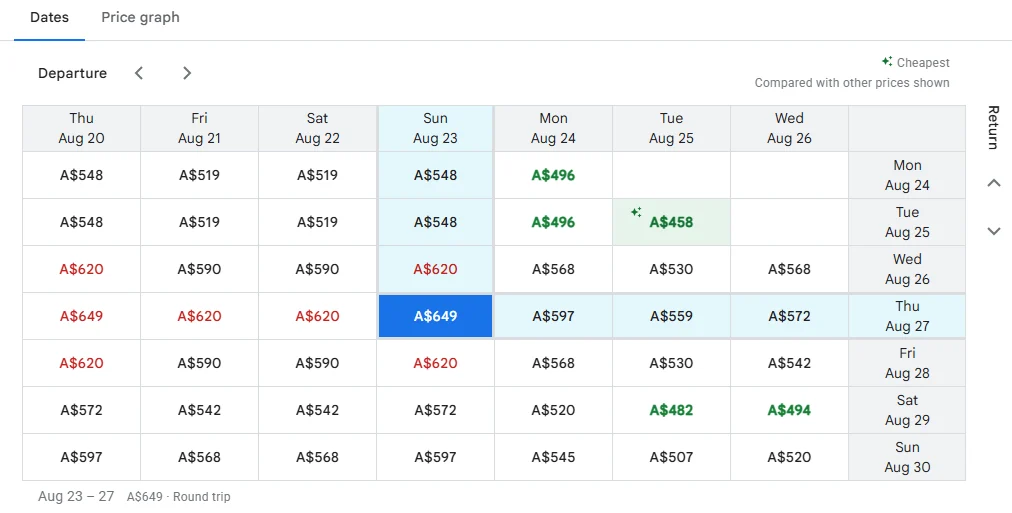Select red A$620 departing Aug 22, returning Aug 27
1012x513 pixels.
318,316
